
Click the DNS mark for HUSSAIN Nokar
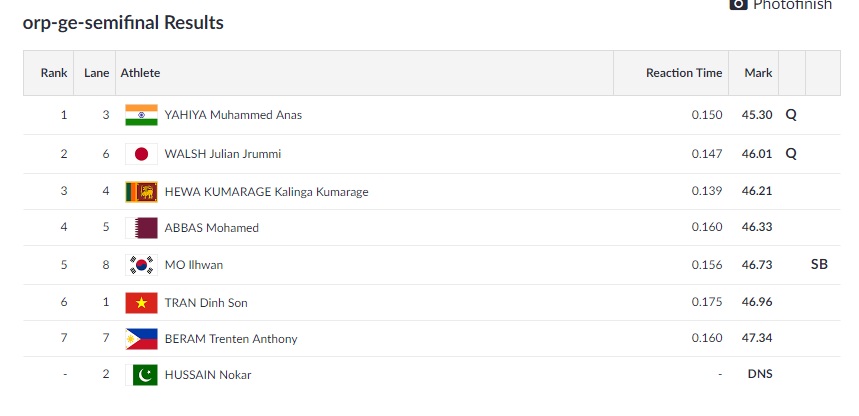[x=760, y=374]
